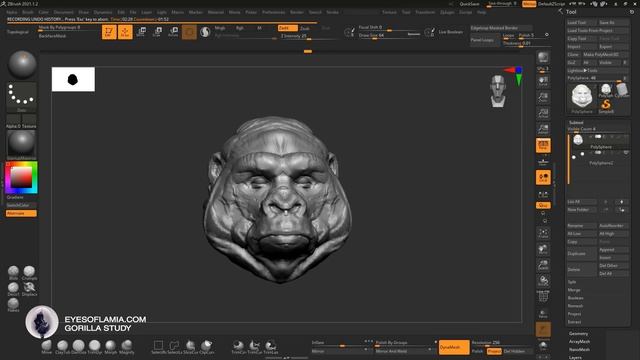
Task: Select the Scale transform icon
Action: 157,32
